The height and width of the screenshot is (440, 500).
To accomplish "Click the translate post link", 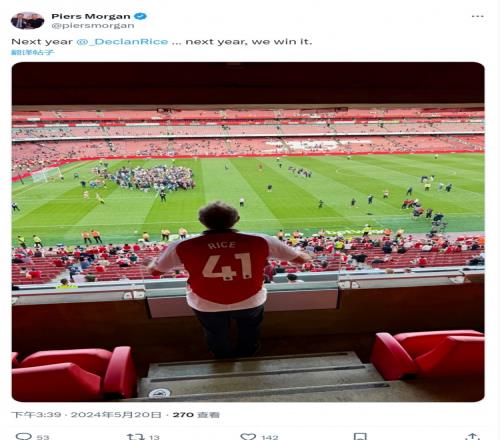I will [32, 52].
